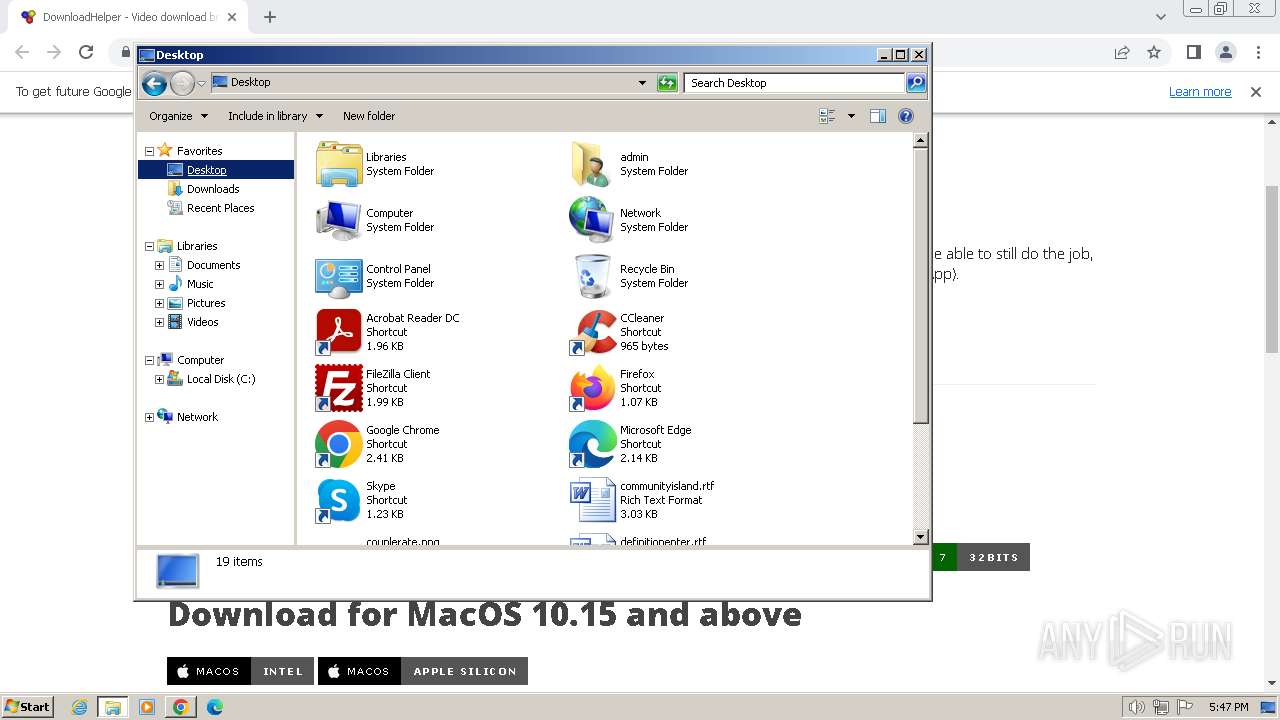Select the CCleaner shortcut icon

click(592, 332)
